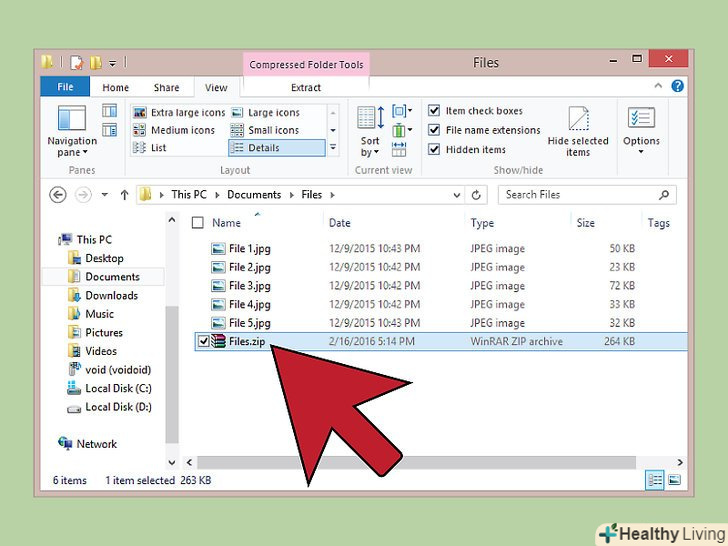Open the Add columns dropdown icon
This screenshot has height=546, width=728.
click(402, 130)
